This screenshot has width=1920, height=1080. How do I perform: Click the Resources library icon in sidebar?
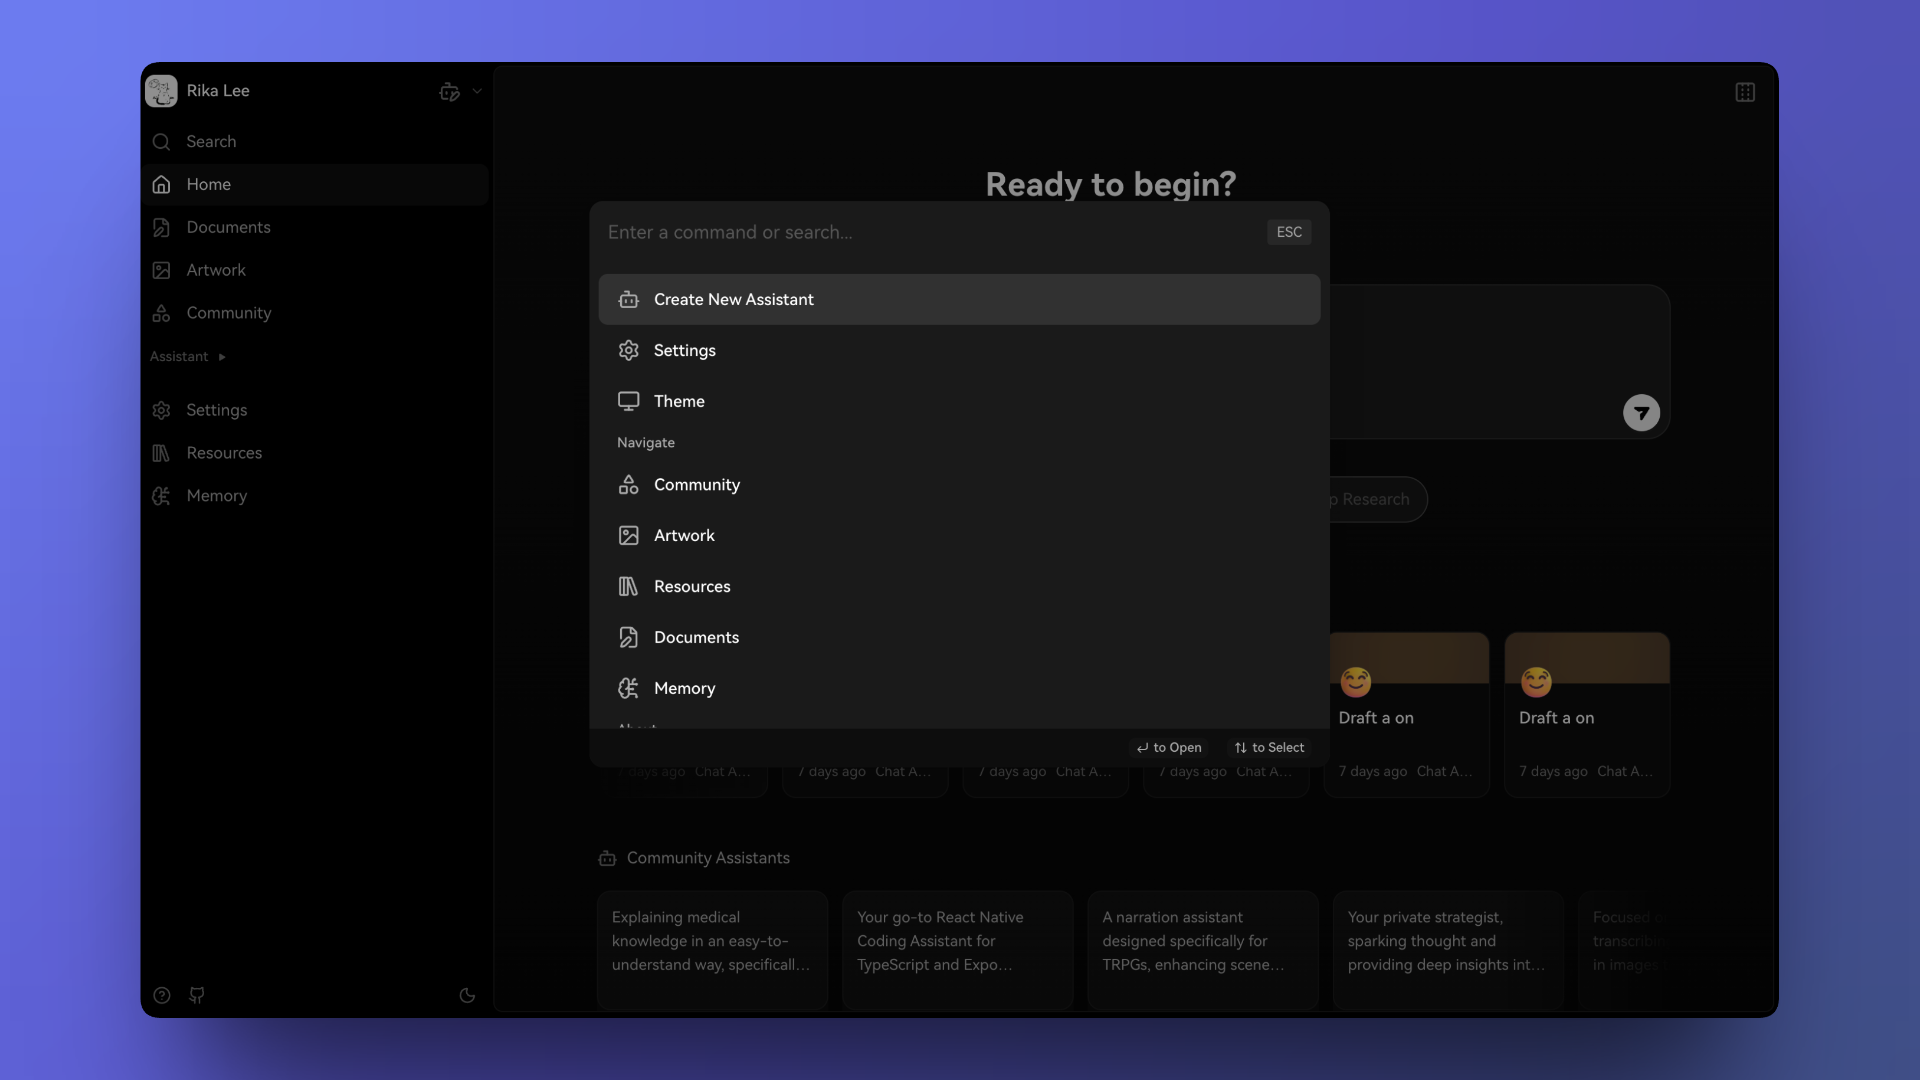(x=161, y=453)
